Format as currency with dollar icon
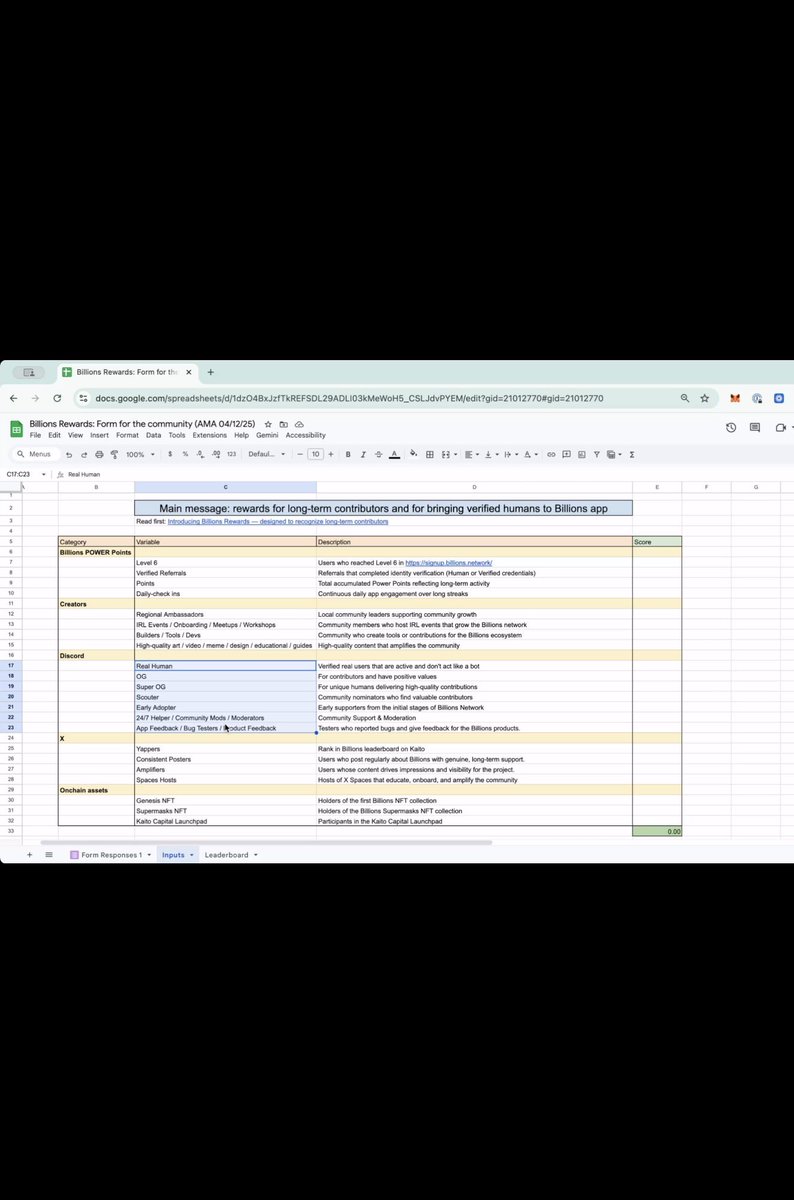The image size is (794, 1200). pyautogui.click(x=170, y=454)
